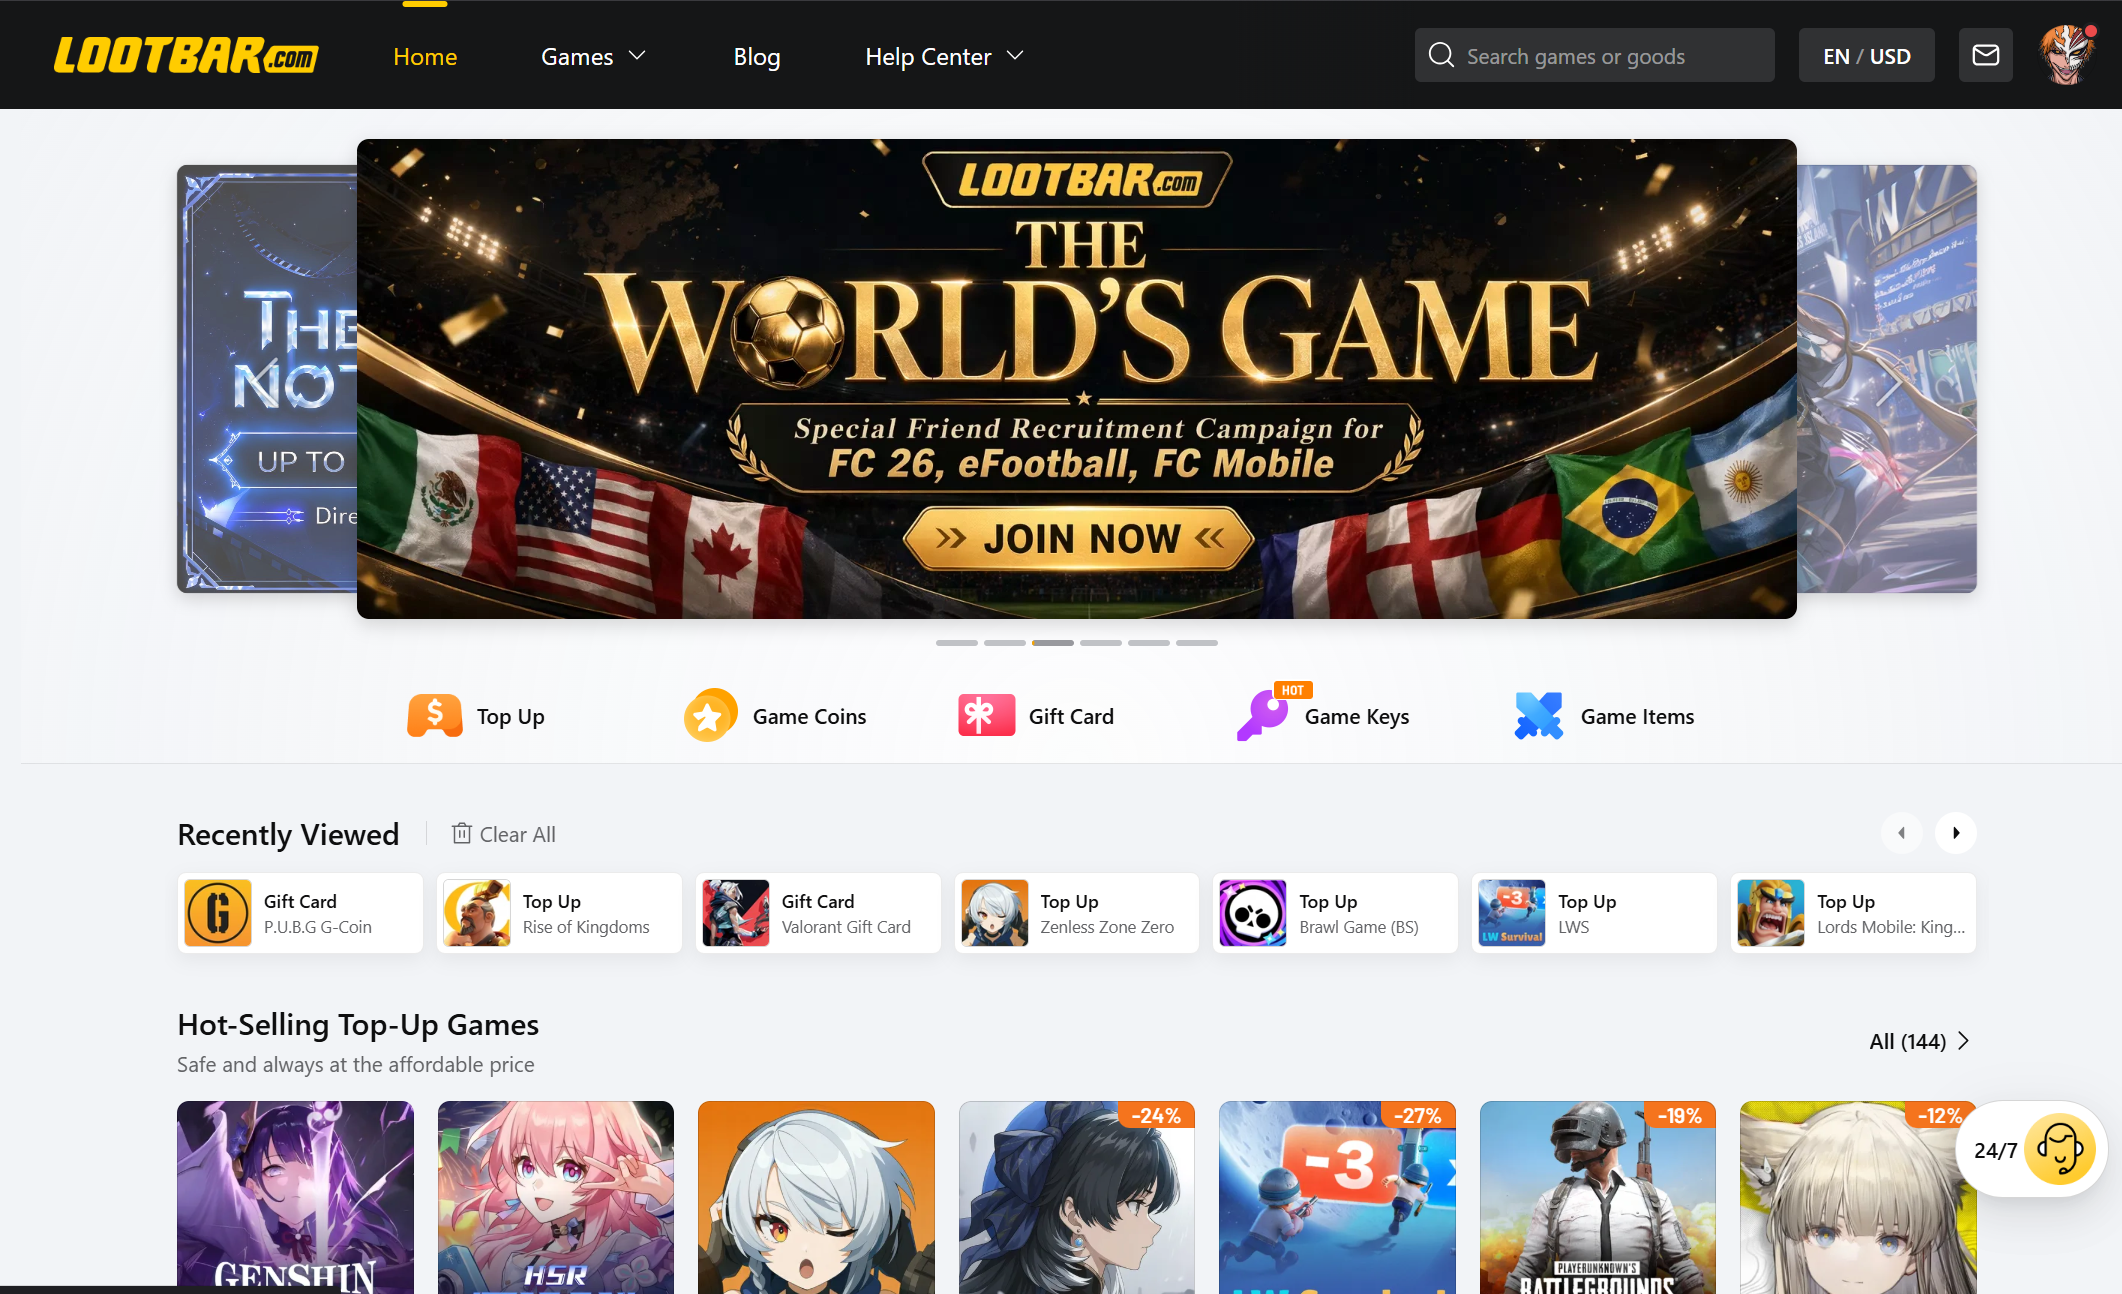Click the Top Up category icon

pyautogui.click(x=435, y=716)
